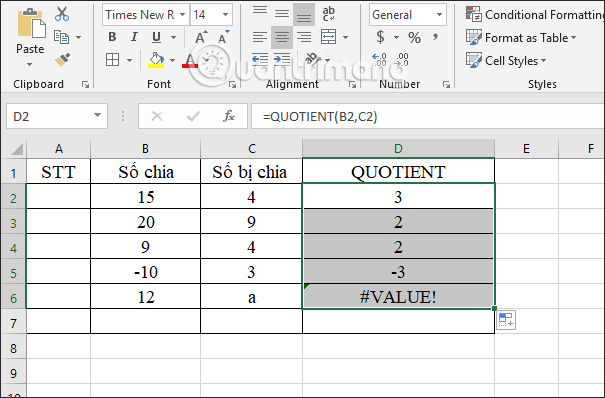Increase decimal places icon

(x=380, y=60)
